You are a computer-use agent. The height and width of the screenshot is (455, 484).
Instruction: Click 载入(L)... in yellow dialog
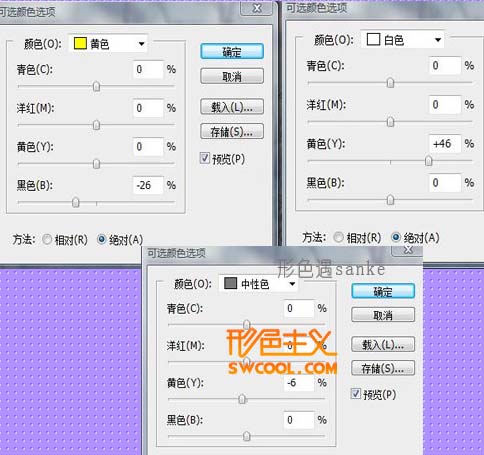[x=232, y=107]
